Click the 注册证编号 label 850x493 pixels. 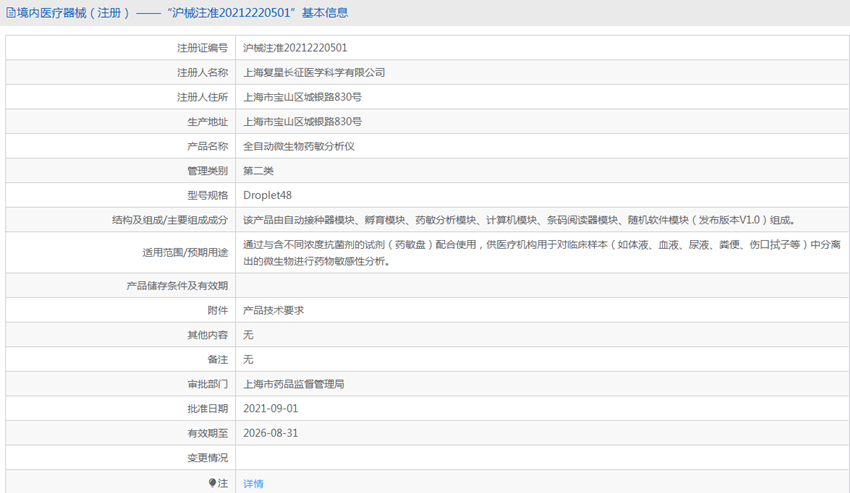click(x=202, y=48)
